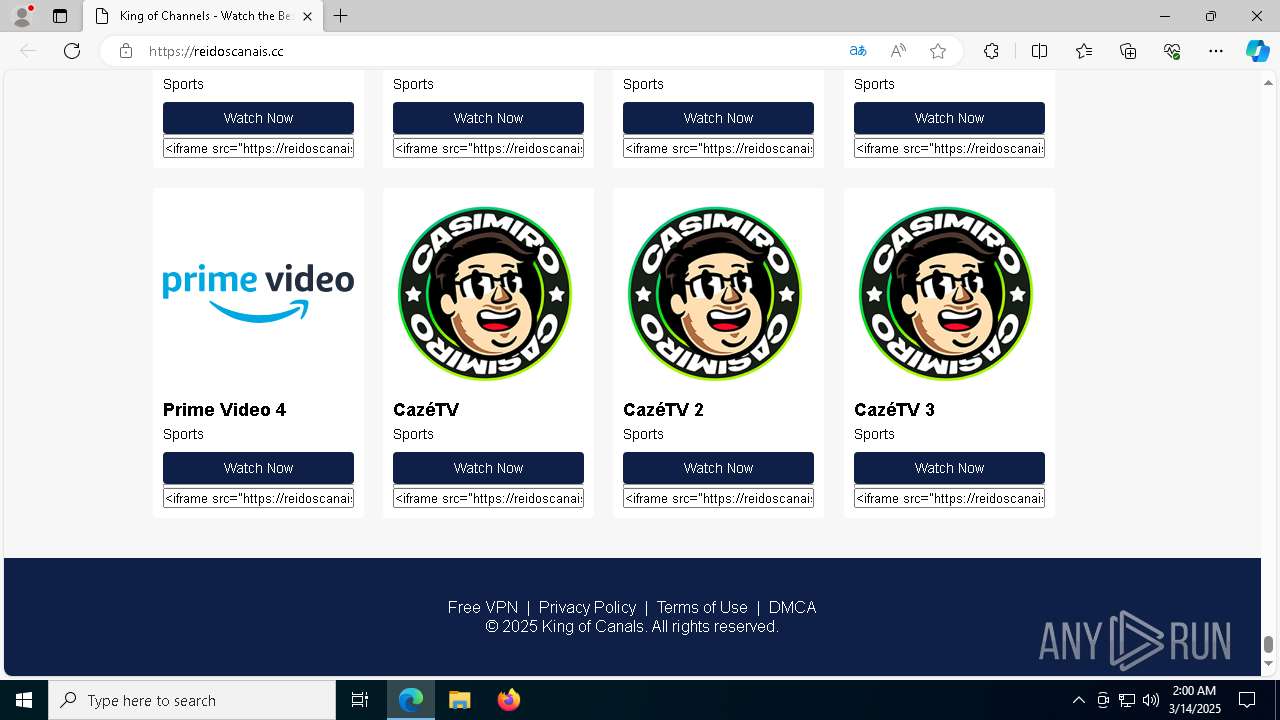Open the Copilot sidebar icon
The height and width of the screenshot is (720, 1280).
1257,51
